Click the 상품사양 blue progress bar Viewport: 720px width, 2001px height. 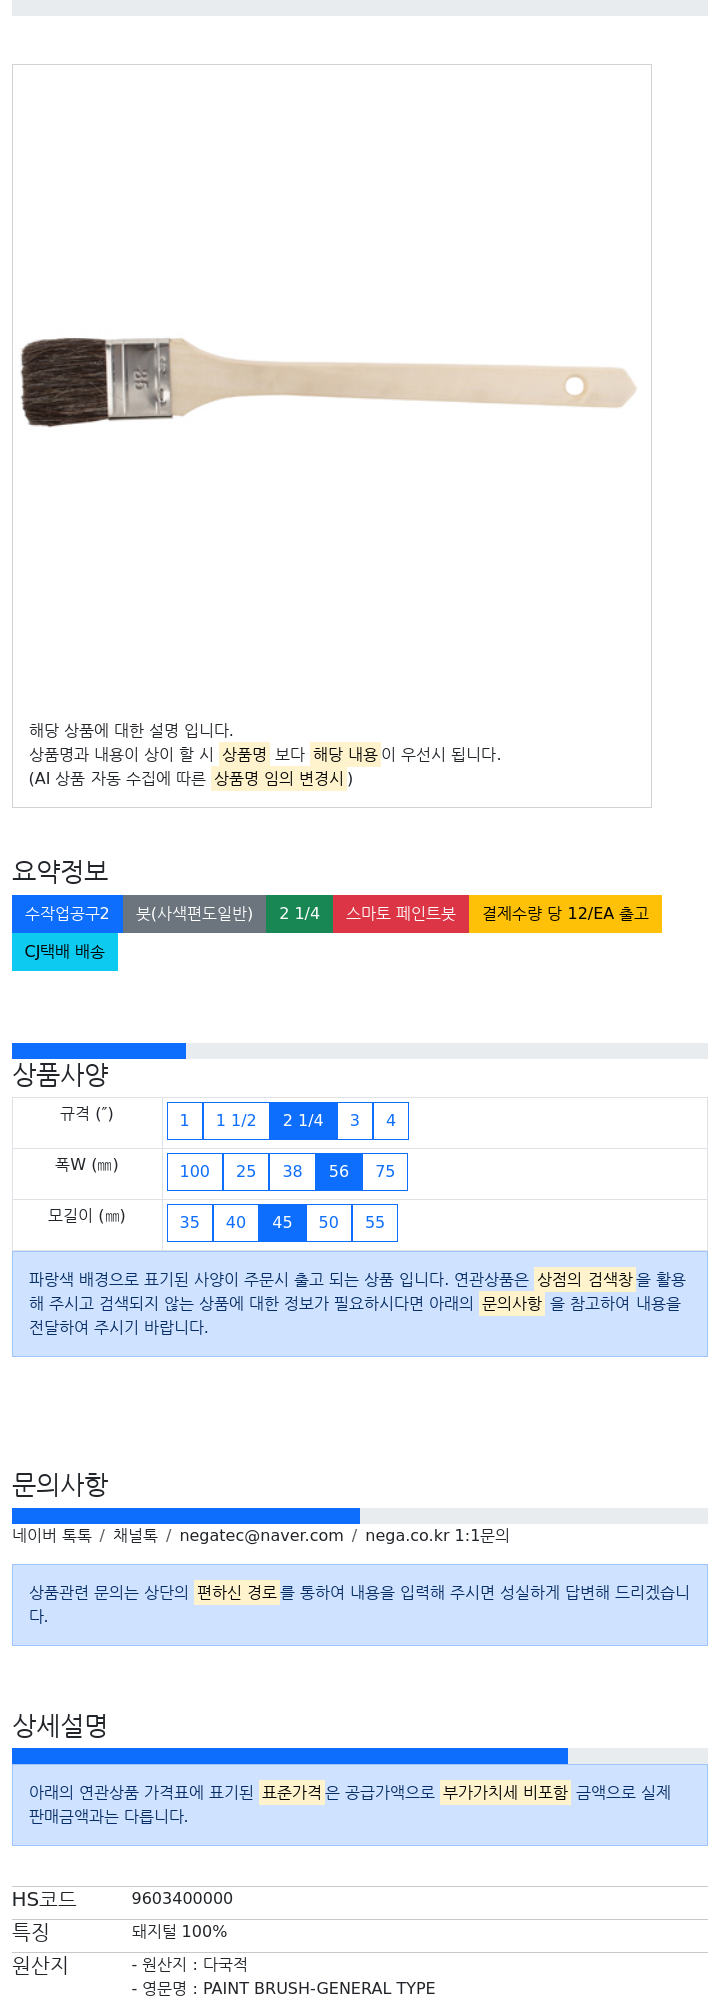pyautogui.click(x=99, y=1051)
